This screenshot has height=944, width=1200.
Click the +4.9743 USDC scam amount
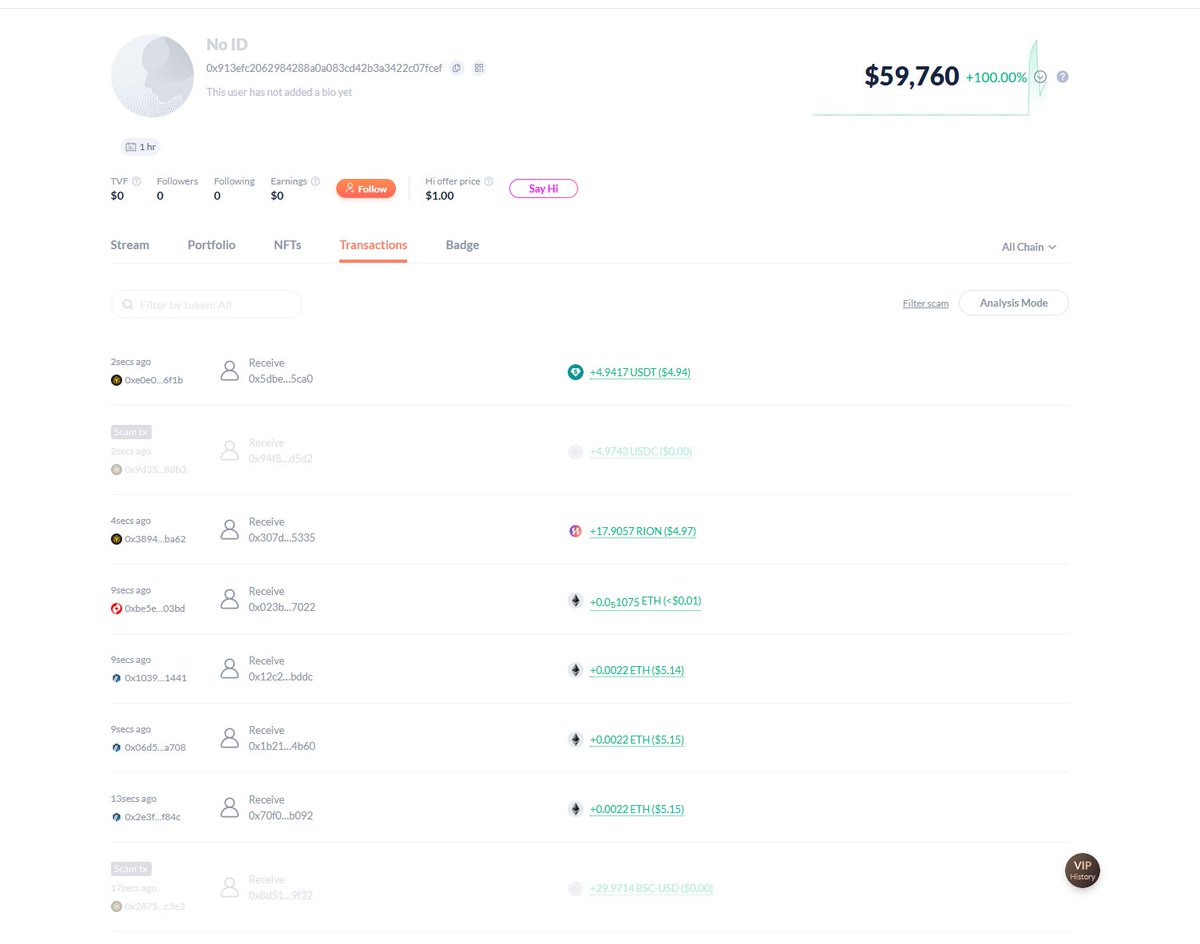[x=641, y=452]
